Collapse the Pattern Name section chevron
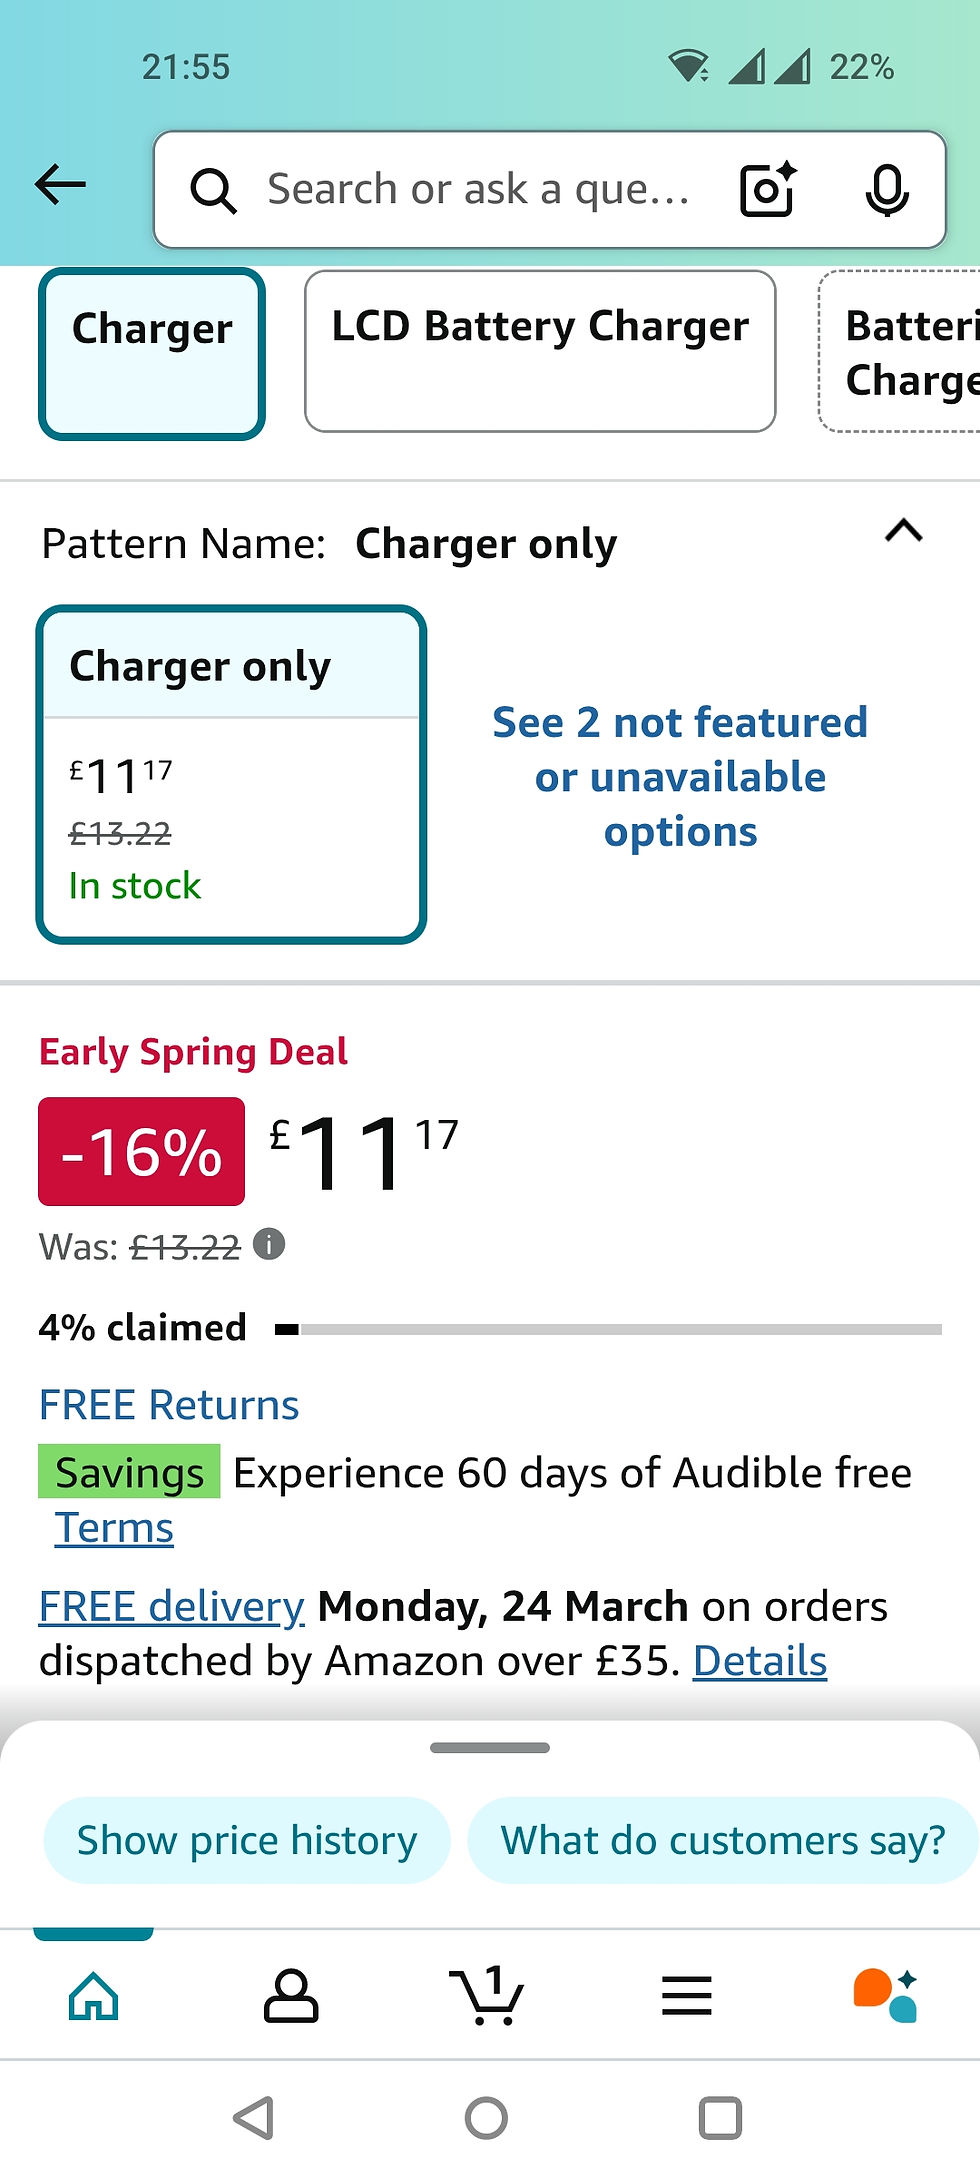 click(903, 533)
